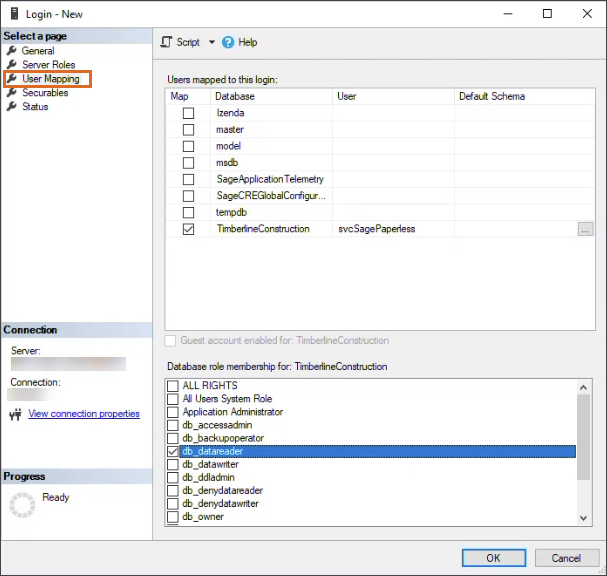Click the wrench icon beside User Mapping
Viewport: 607px width, 576px height.
click(12, 79)
